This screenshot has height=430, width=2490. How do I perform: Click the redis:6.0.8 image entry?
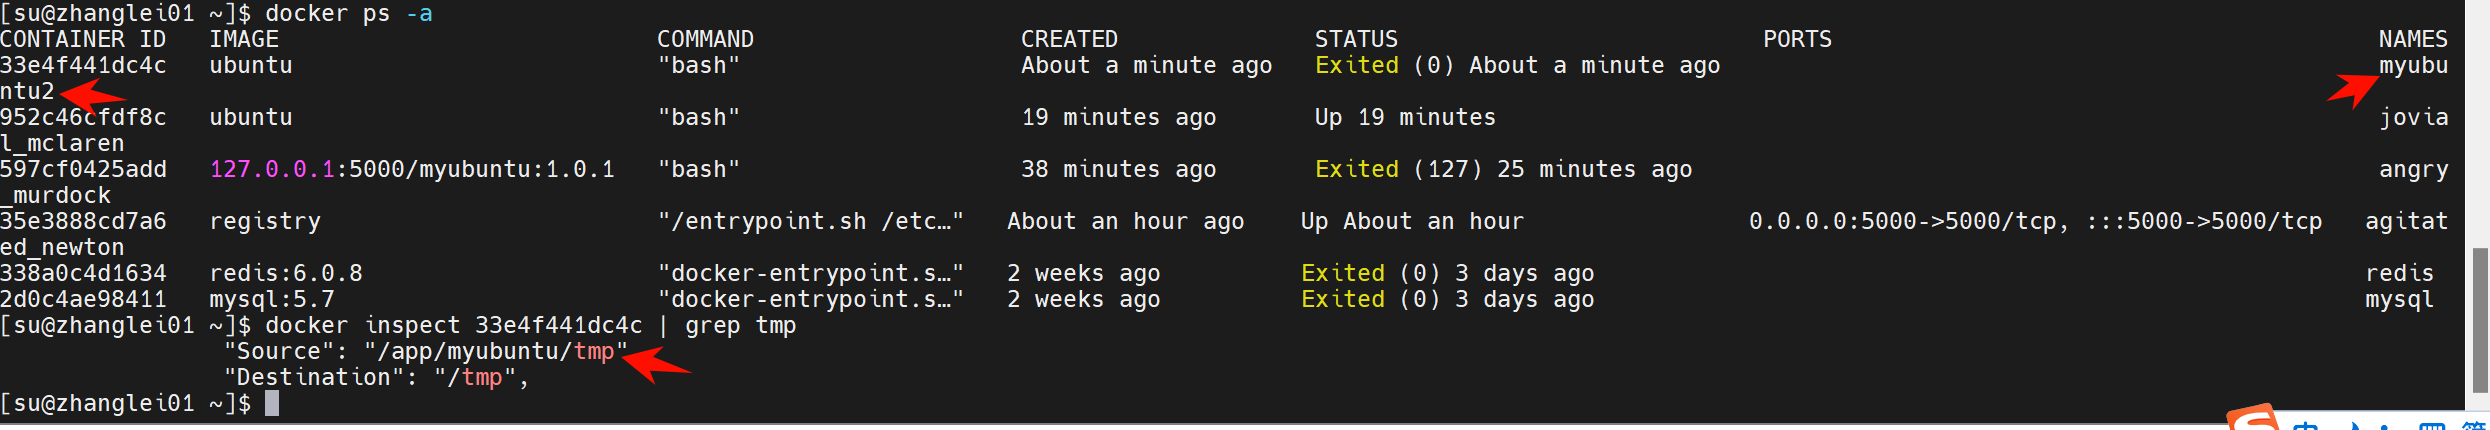tap(286, 273)
